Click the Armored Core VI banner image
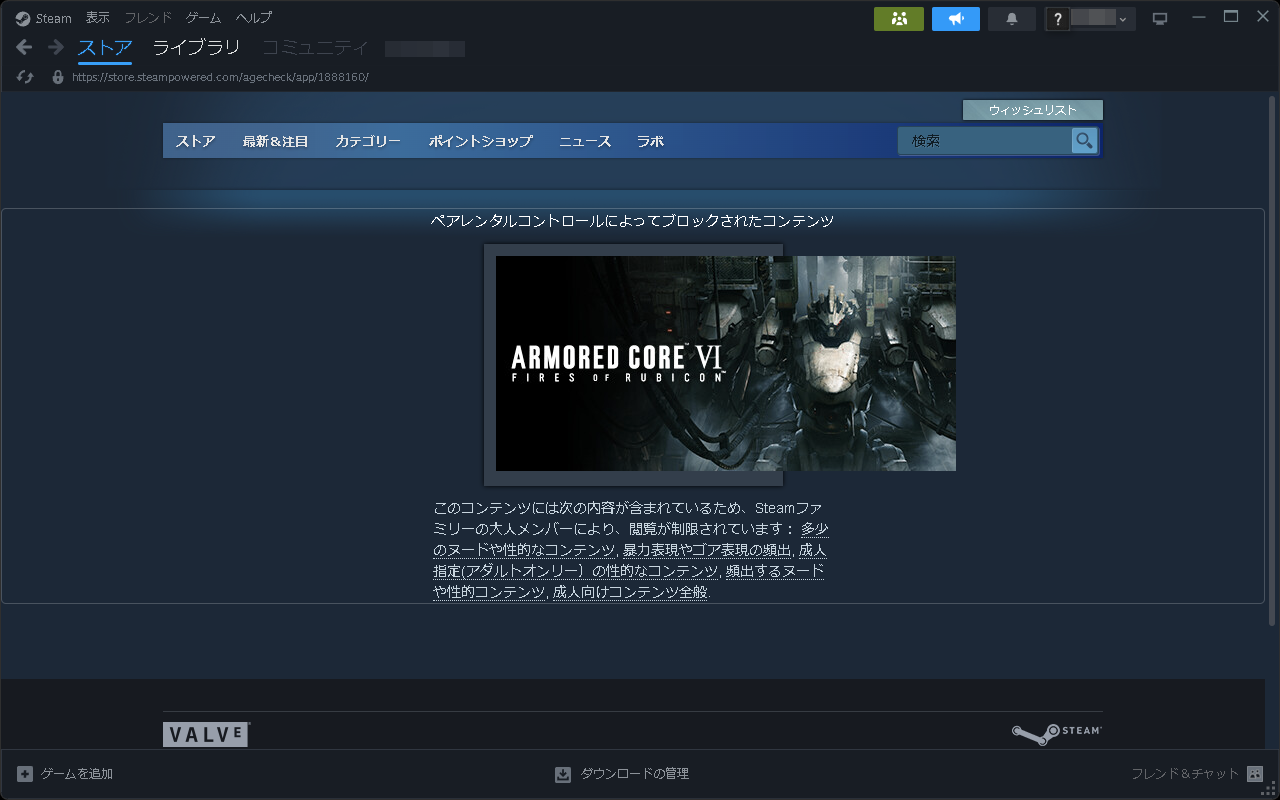 727,363
